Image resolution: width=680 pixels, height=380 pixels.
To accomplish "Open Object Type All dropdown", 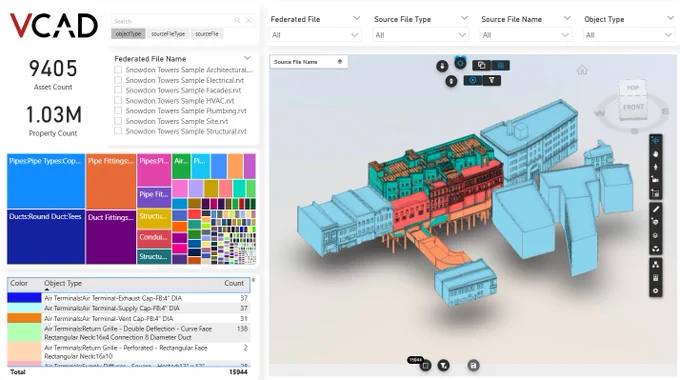I will [628, 35].
